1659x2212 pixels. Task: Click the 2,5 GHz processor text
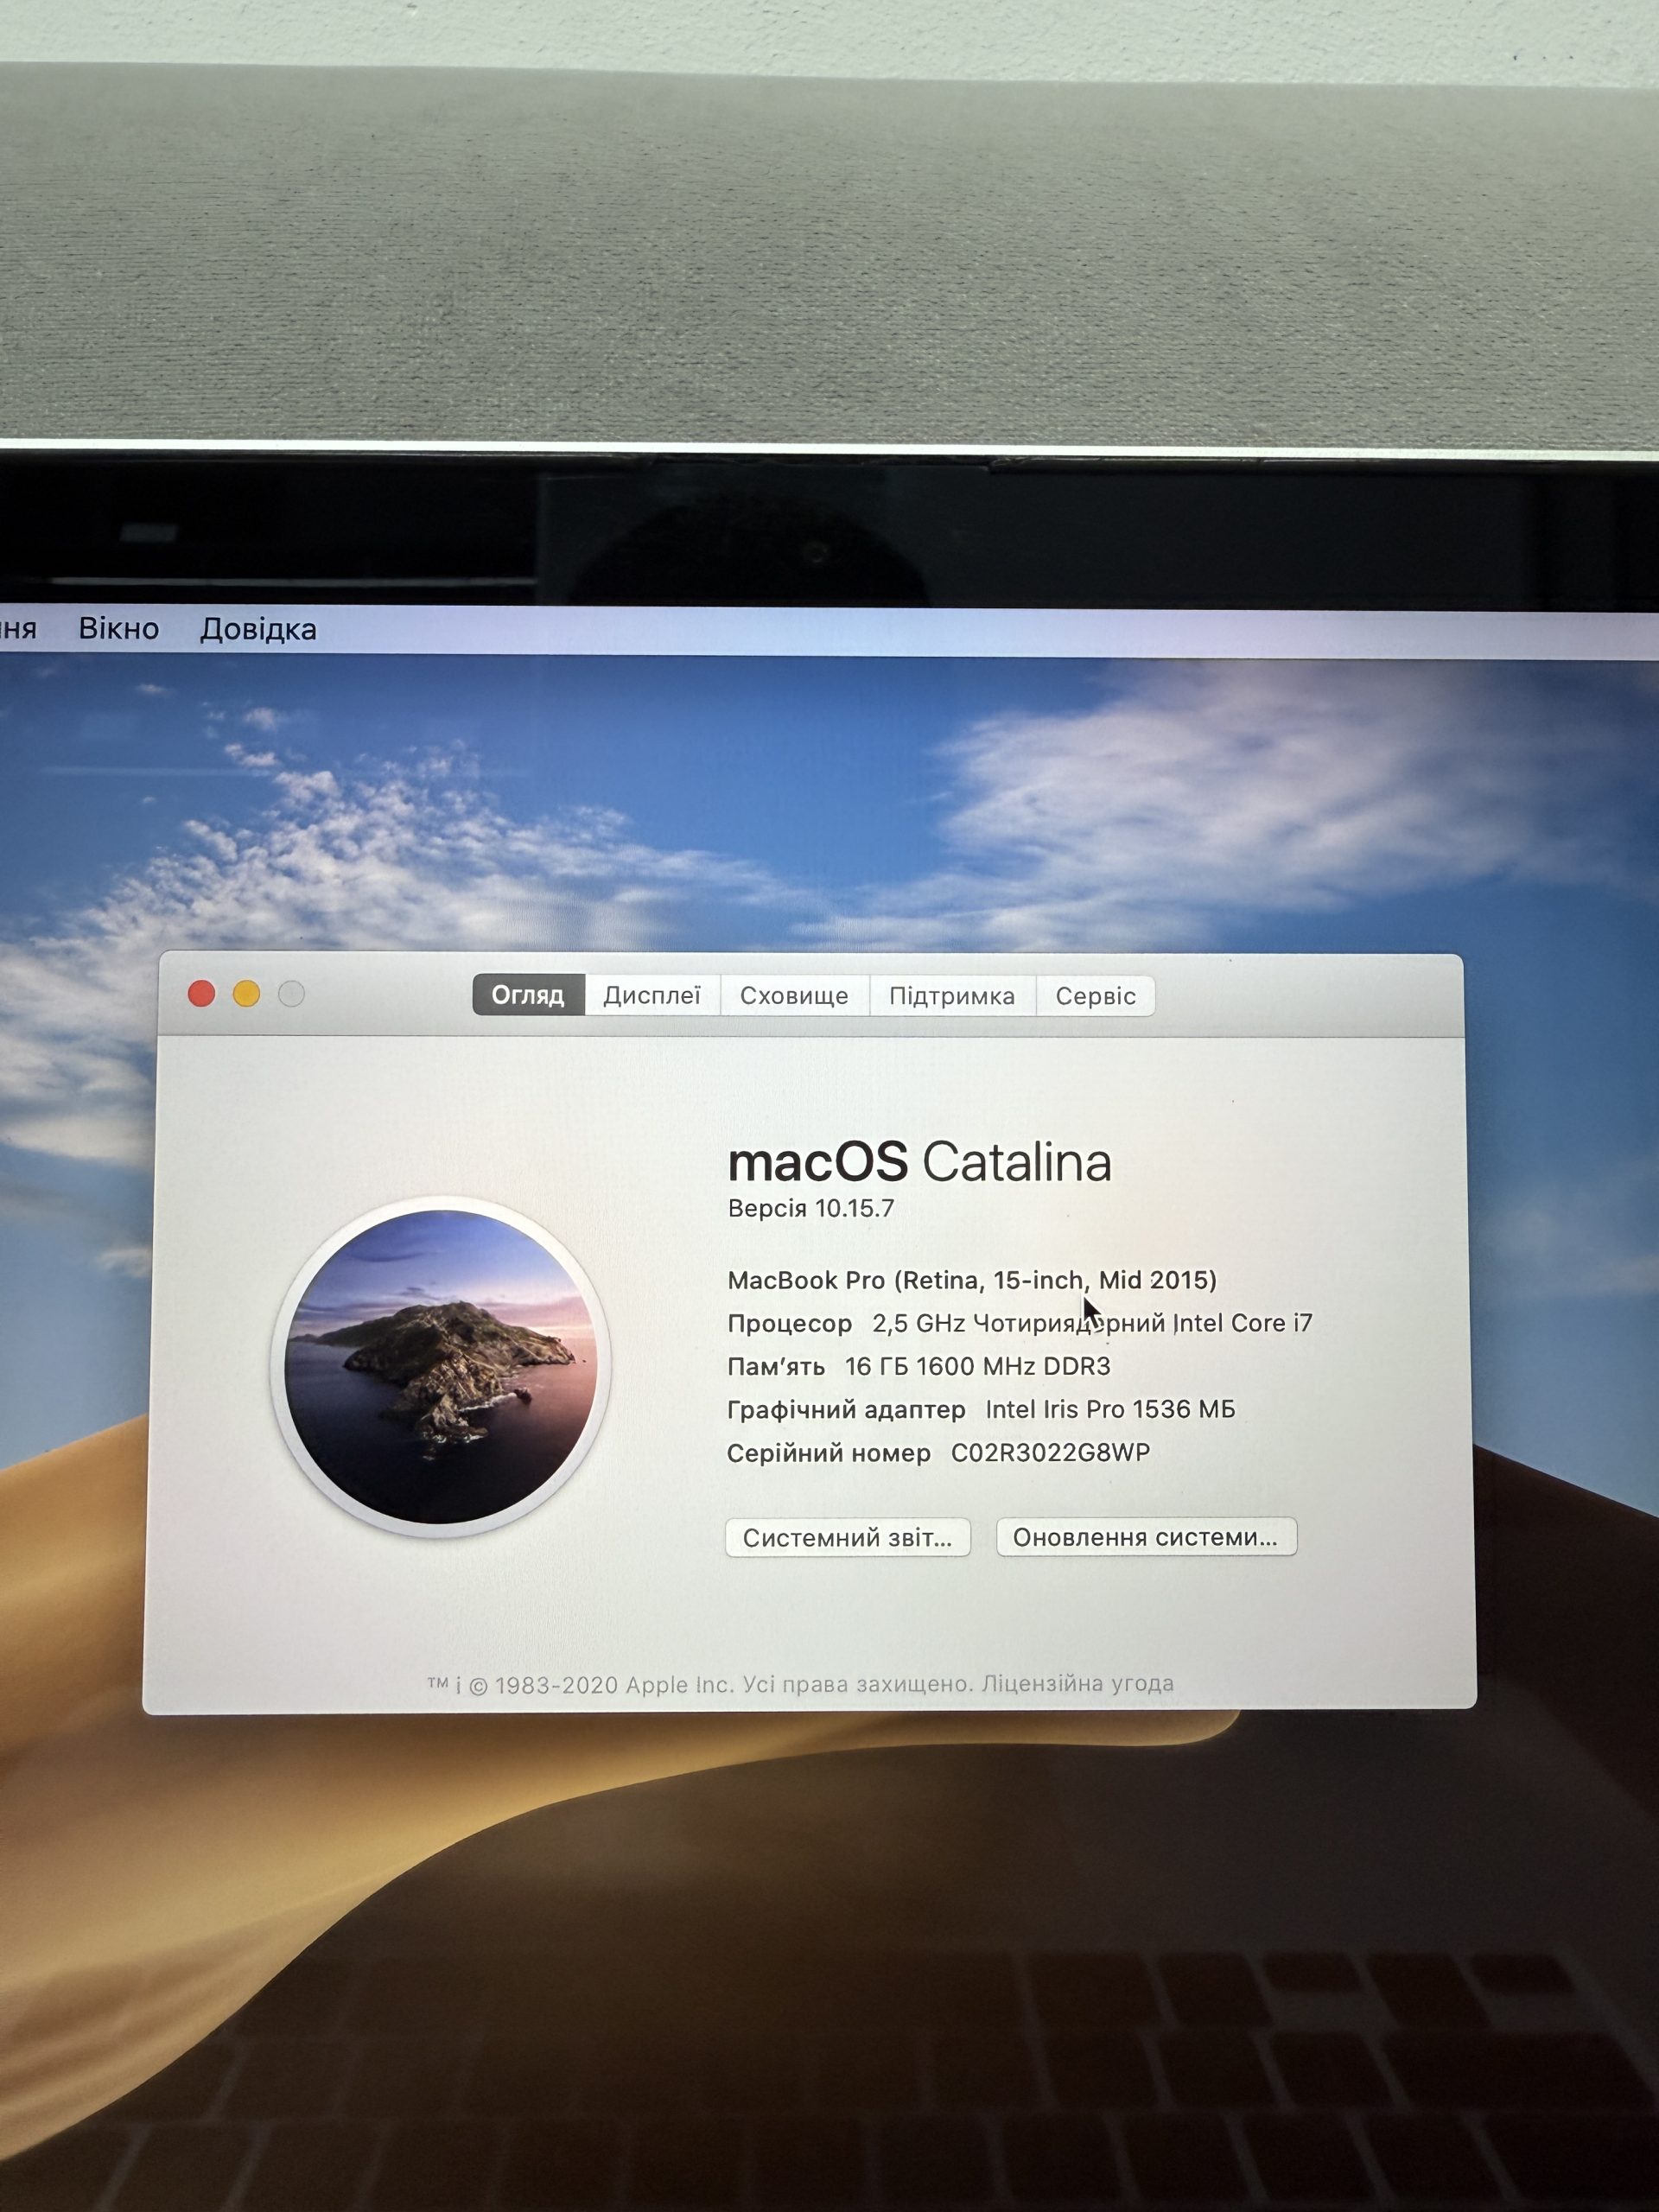(x=1092, y=1323)
